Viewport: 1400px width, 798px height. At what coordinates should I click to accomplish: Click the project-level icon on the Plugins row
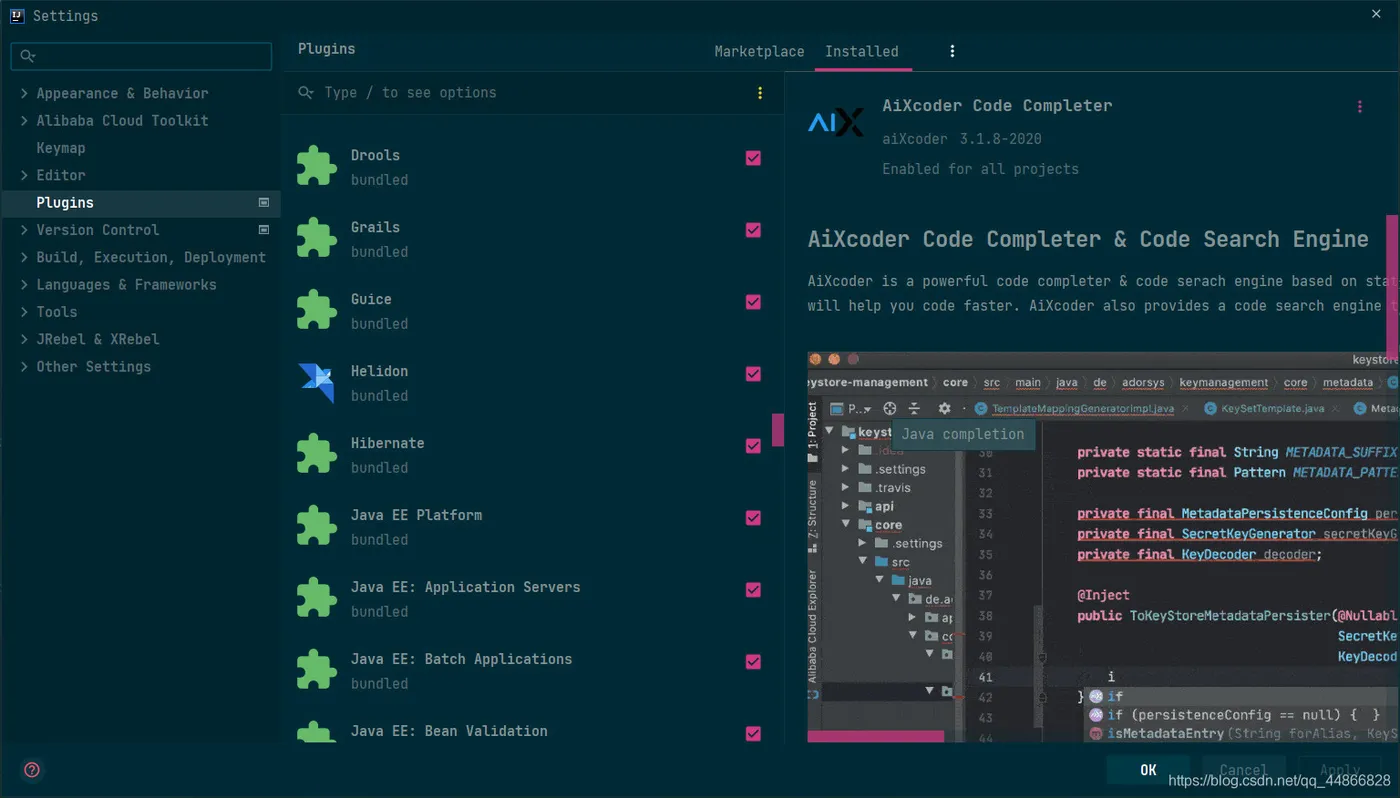[x=264, y=202]
